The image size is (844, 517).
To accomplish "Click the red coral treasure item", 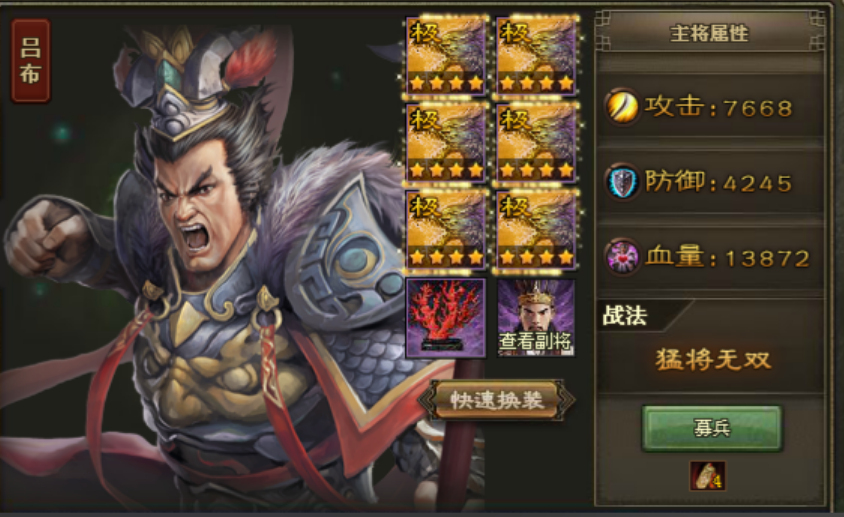I will (446, 318).
